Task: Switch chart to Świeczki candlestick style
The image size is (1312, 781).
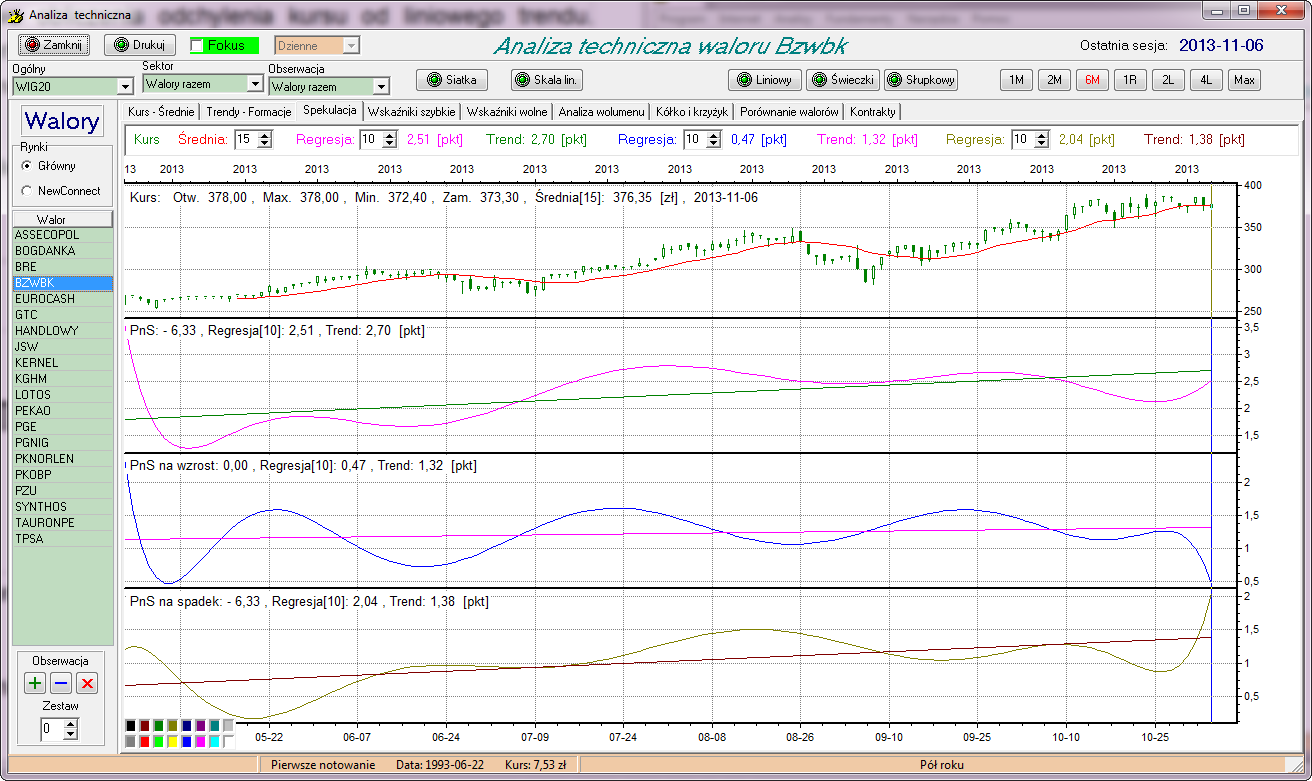Action: pos(843,80)
